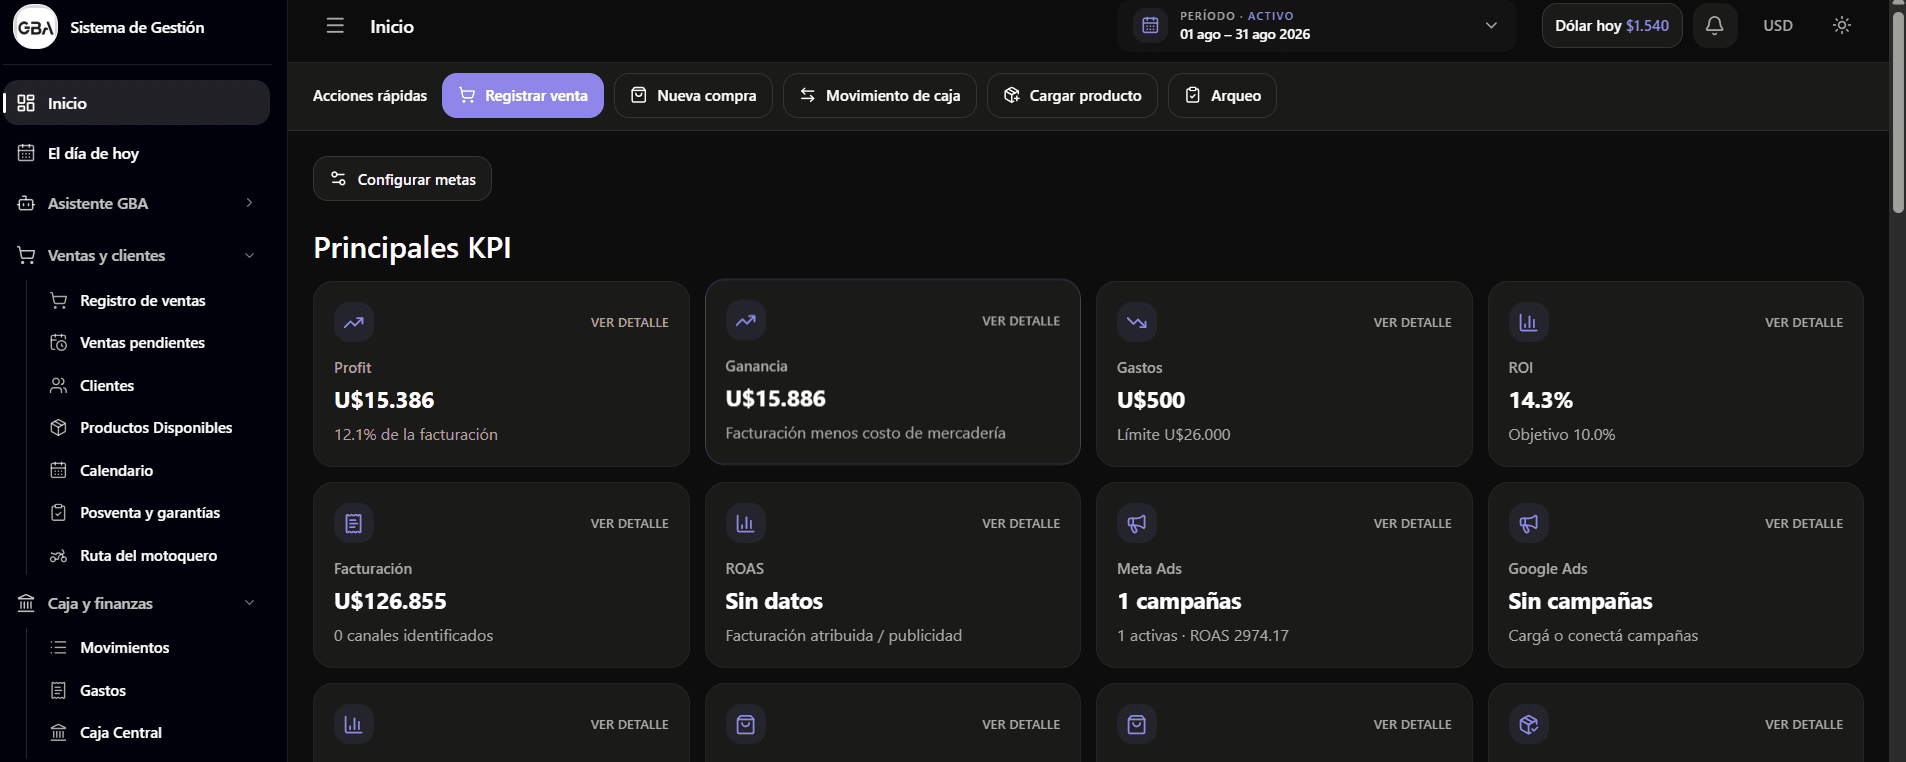The width and height of the screenshot is (1906, 762).
Task: Click the Profit card trend icon
Action: click(354, 322)
